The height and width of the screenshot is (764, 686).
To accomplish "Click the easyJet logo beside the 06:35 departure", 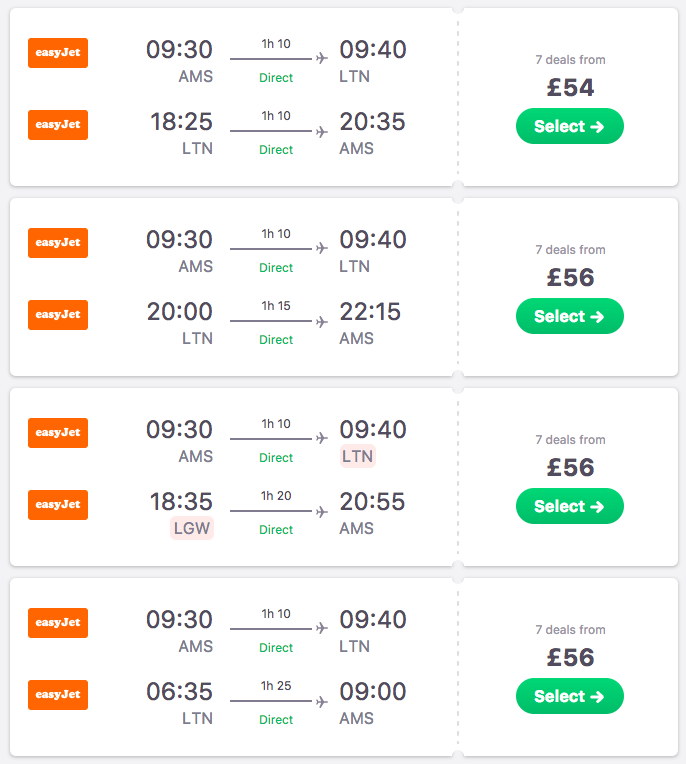I will [58, 695].
